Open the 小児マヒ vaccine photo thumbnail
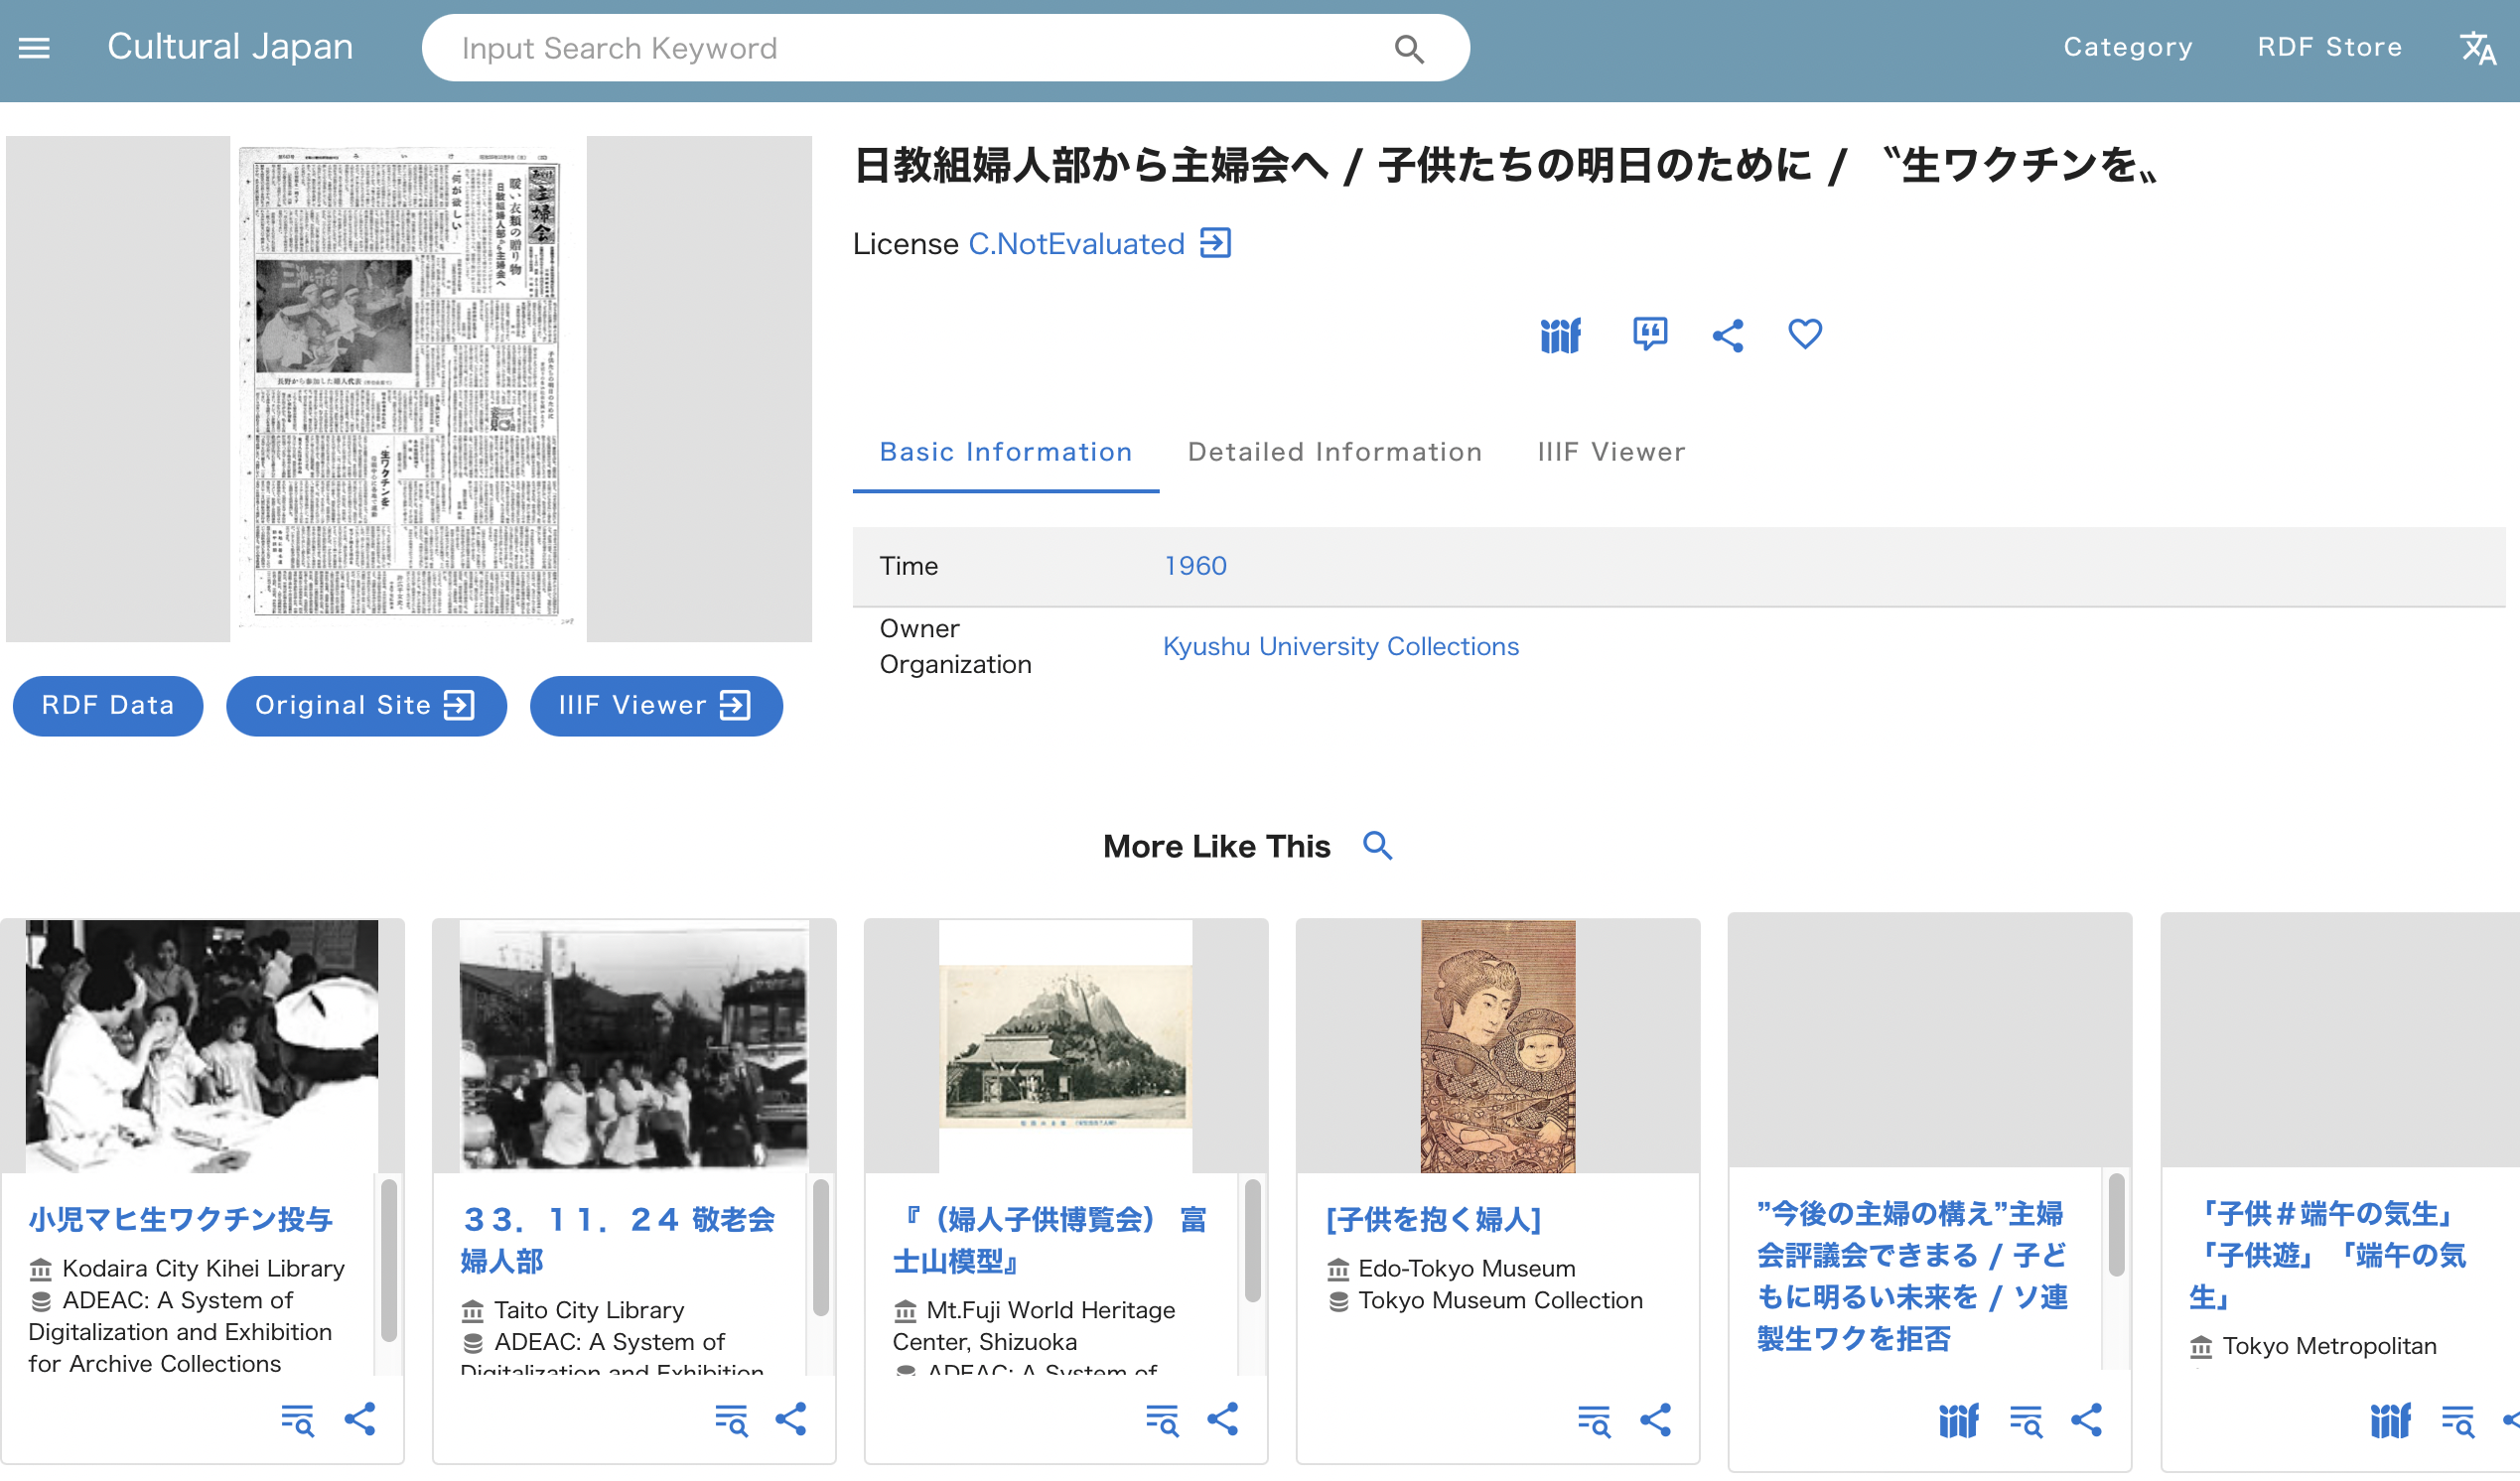 tap(202, 1045)
